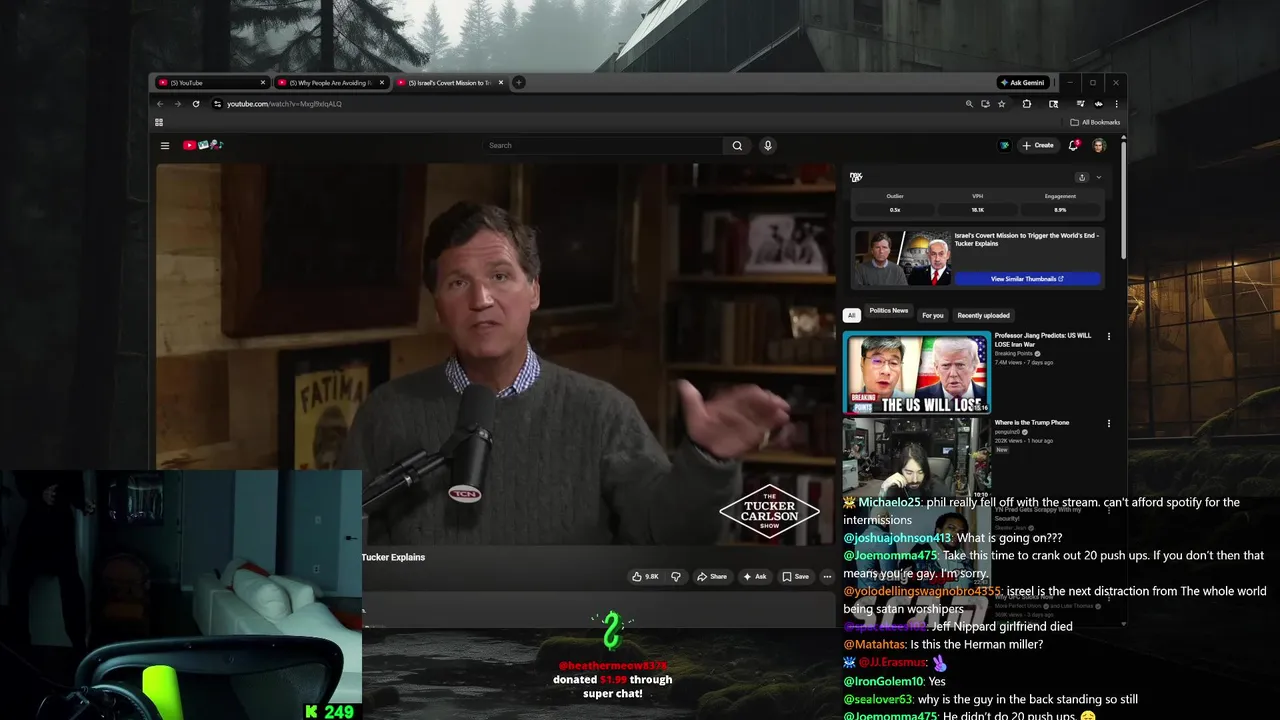Go back with the browser back arrow
The width and height of the screenshot is (1280, 720).
[160, 104]
